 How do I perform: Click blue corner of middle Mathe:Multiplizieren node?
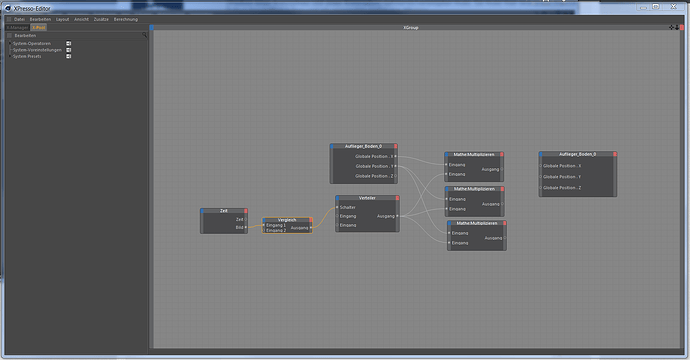447,189
